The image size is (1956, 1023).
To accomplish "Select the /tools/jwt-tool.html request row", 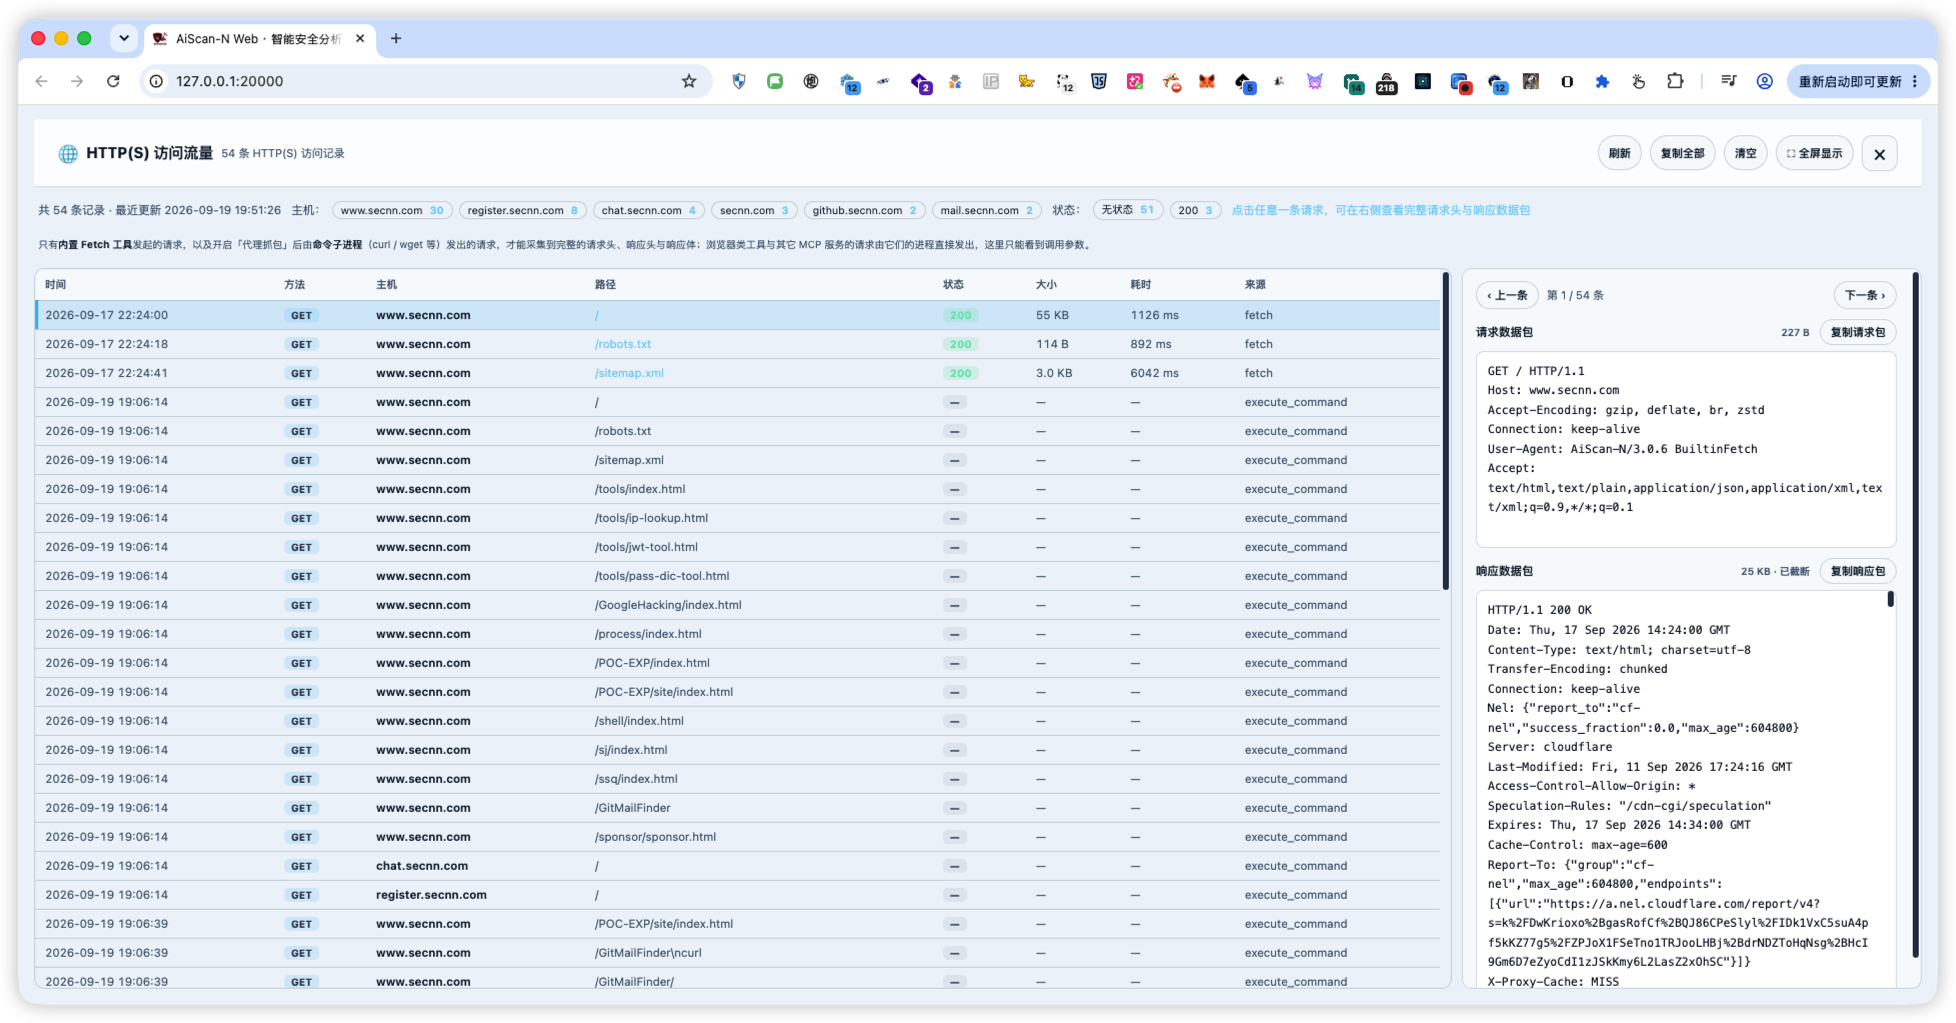I will pyautogui.click(x=738, y=547).
